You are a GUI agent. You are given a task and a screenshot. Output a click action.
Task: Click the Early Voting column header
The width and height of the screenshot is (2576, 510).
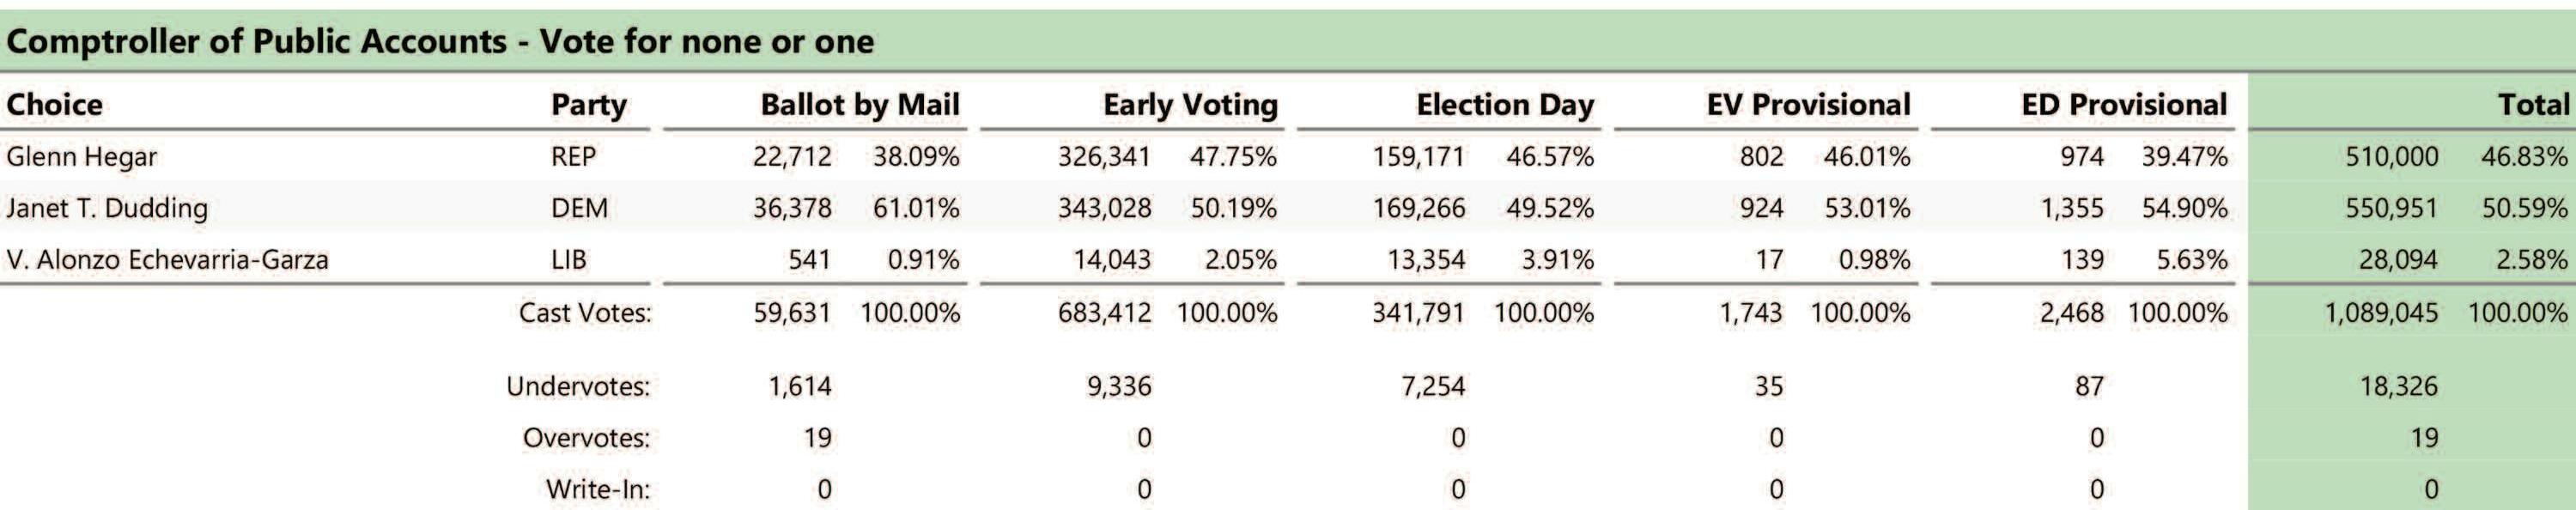click(x=1190, y=105)
